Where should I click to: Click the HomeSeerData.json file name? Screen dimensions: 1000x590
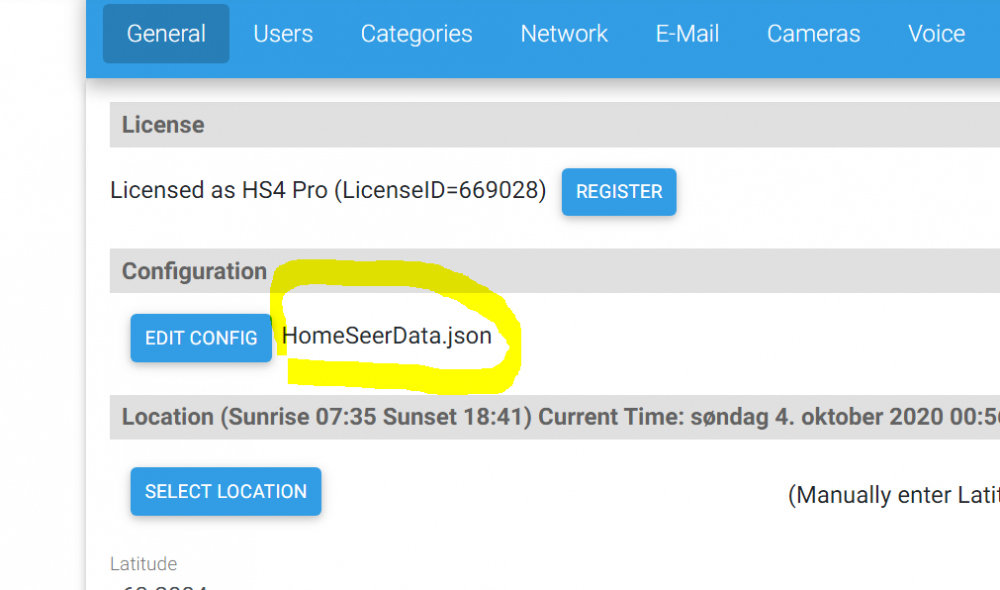tap(387, 336)
